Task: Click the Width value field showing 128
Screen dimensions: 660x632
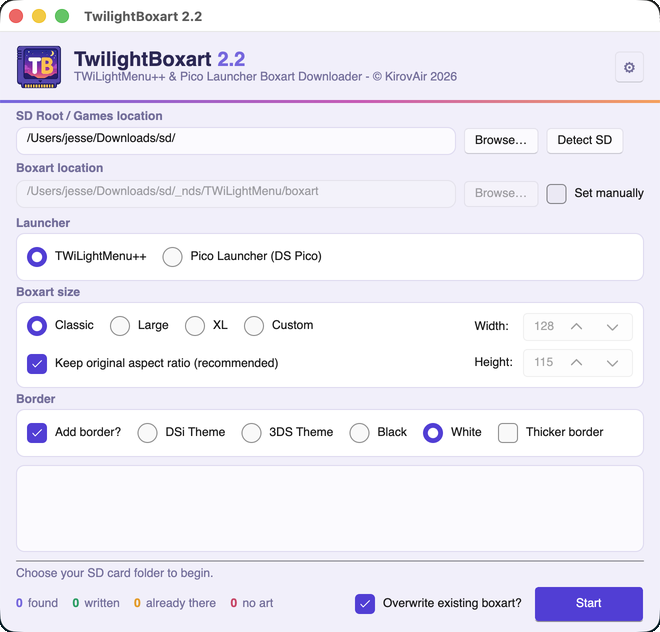Action: pyautogui.click(x=544, y=326)
